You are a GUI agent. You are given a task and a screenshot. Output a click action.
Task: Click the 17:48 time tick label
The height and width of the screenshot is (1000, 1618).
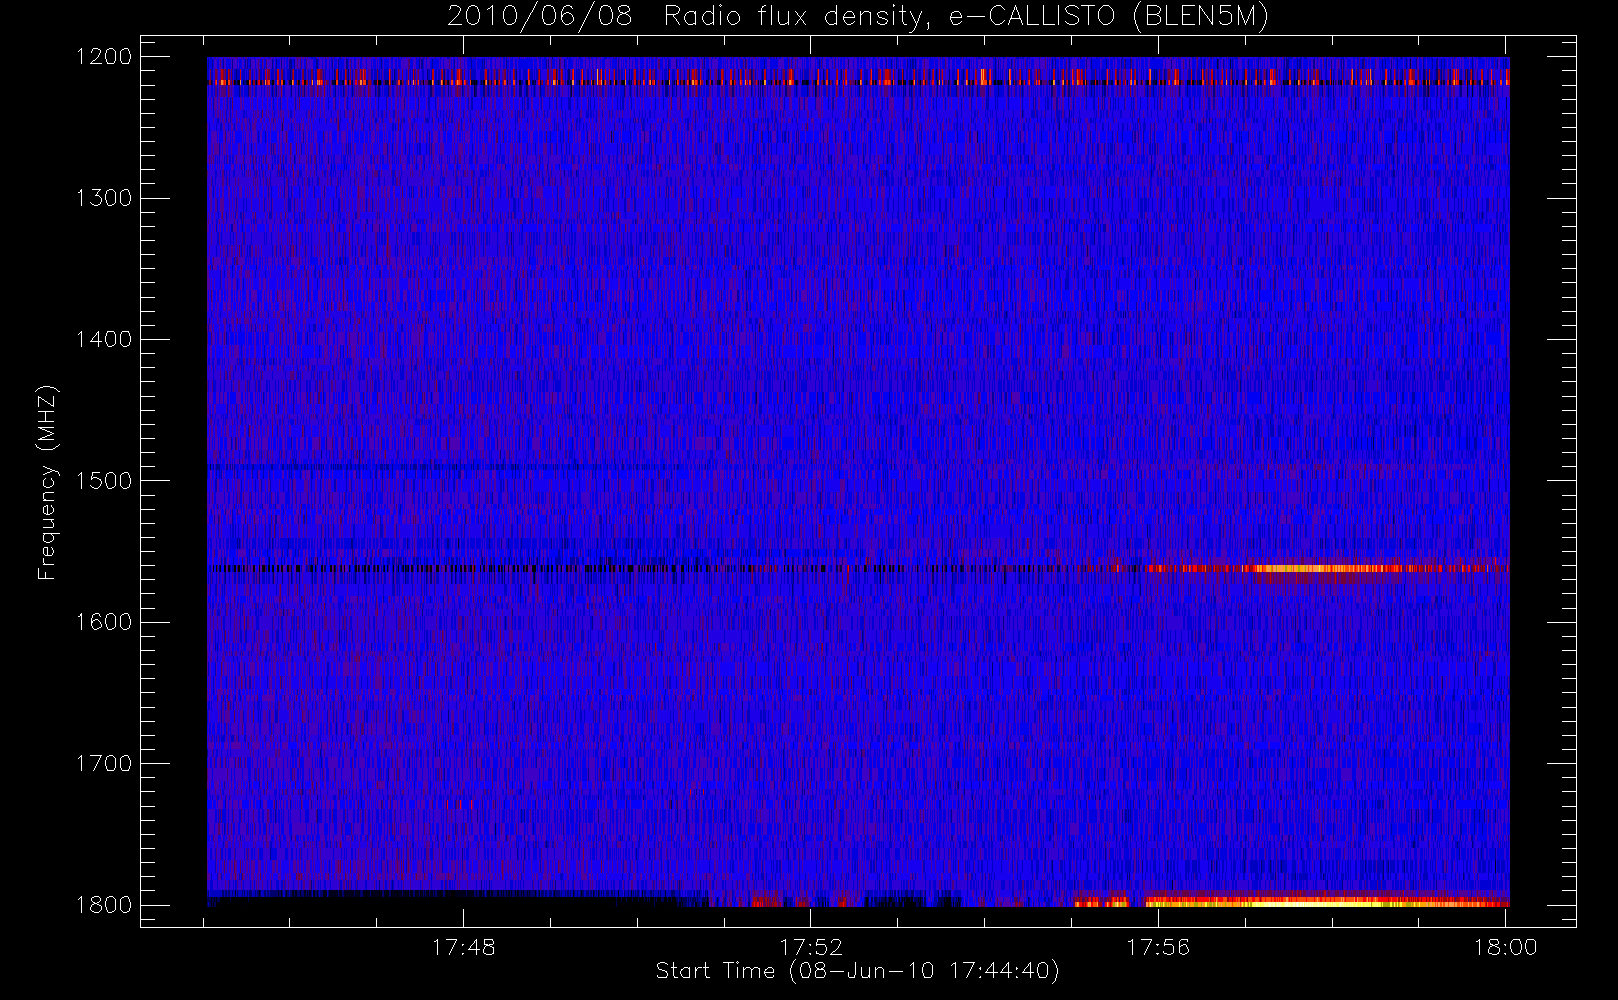pyautogui.click(x=463, y=947)
